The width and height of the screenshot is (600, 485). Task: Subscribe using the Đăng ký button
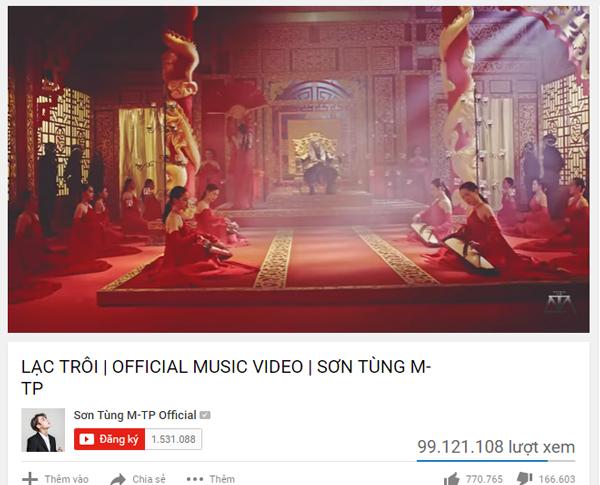point(109,439)
